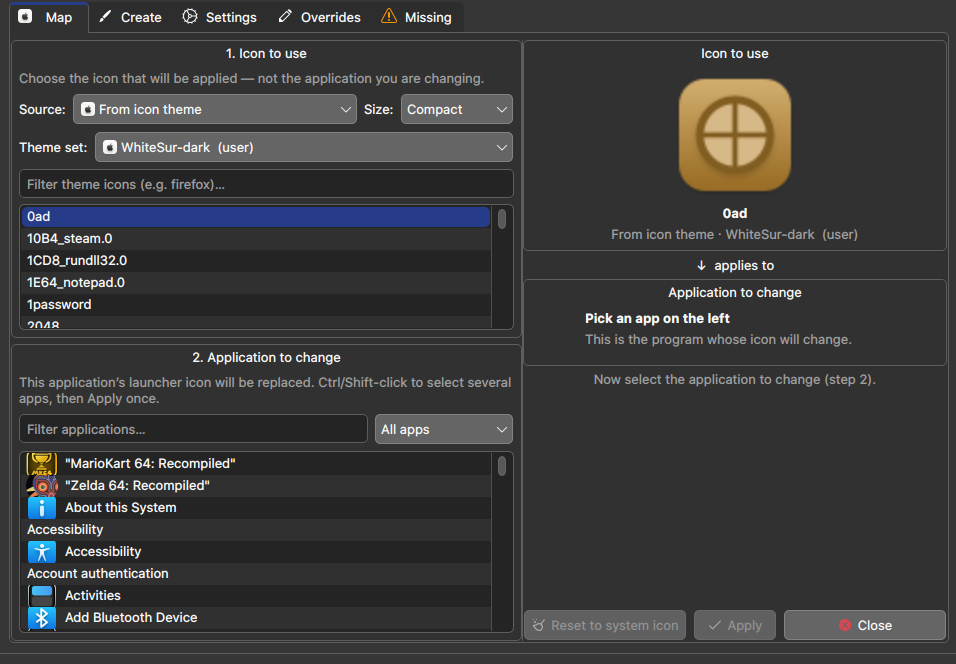Open the Source dropdown 'From icon theme'
Viewport: 956px width, 664px height.
pyautogui.click(x=215, y=109)
